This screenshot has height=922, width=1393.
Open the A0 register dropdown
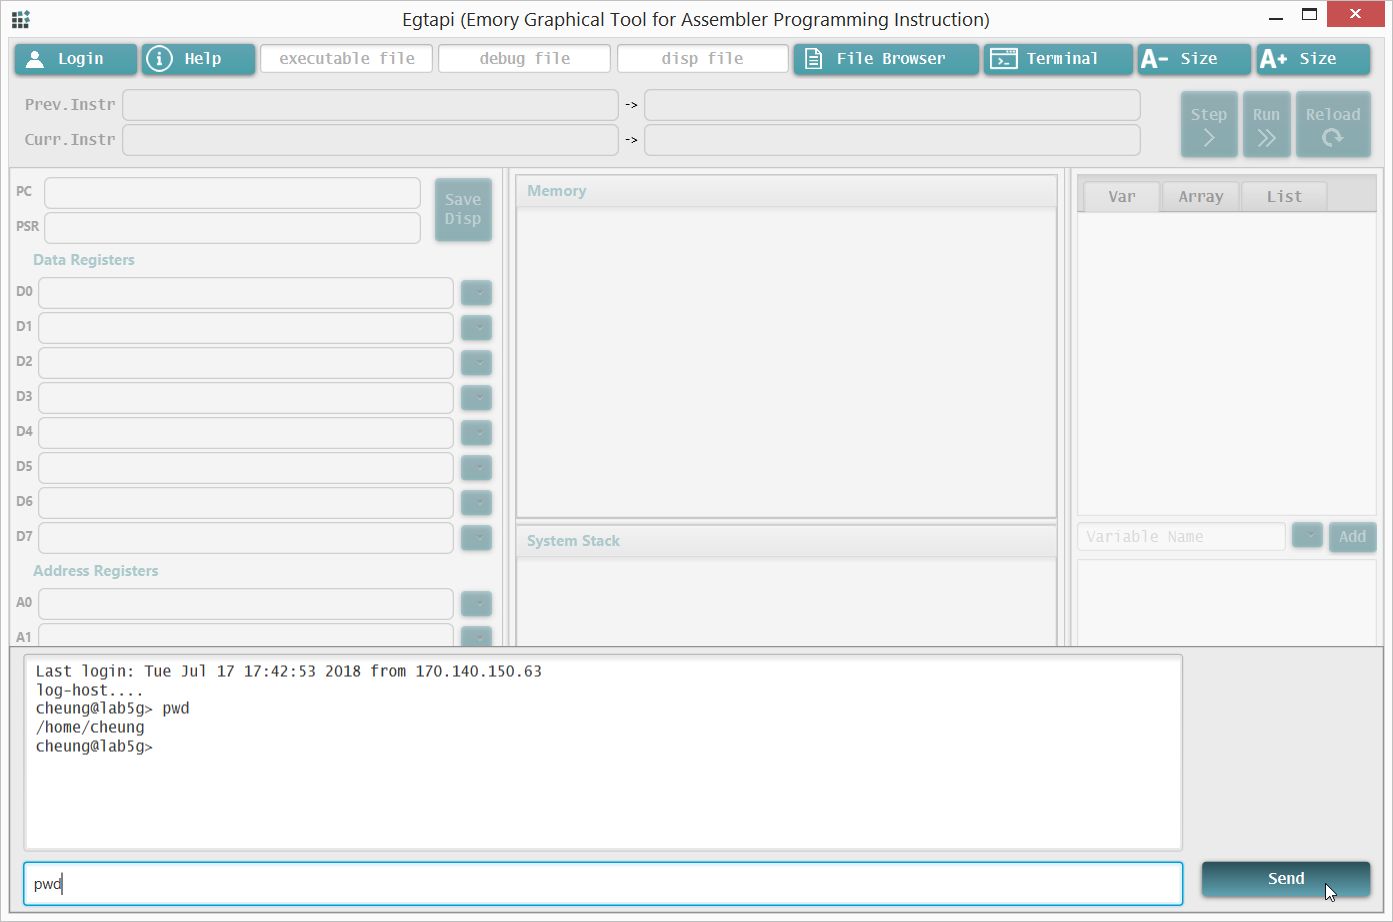[476, 604]
